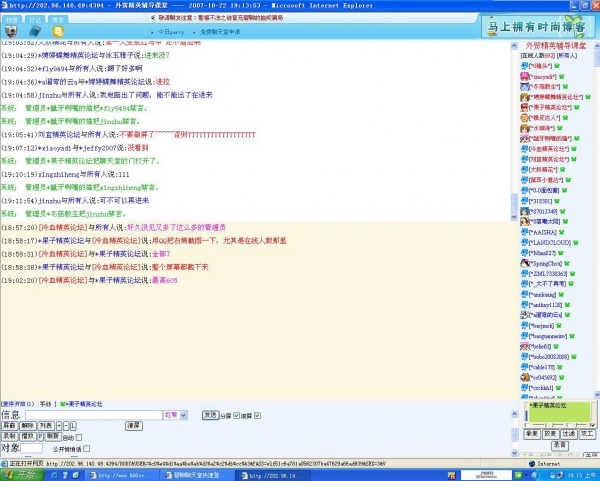Click the yellow blog 'B' icon
The width and height of the screenshot is (600, 481).
tap(58, 31)
